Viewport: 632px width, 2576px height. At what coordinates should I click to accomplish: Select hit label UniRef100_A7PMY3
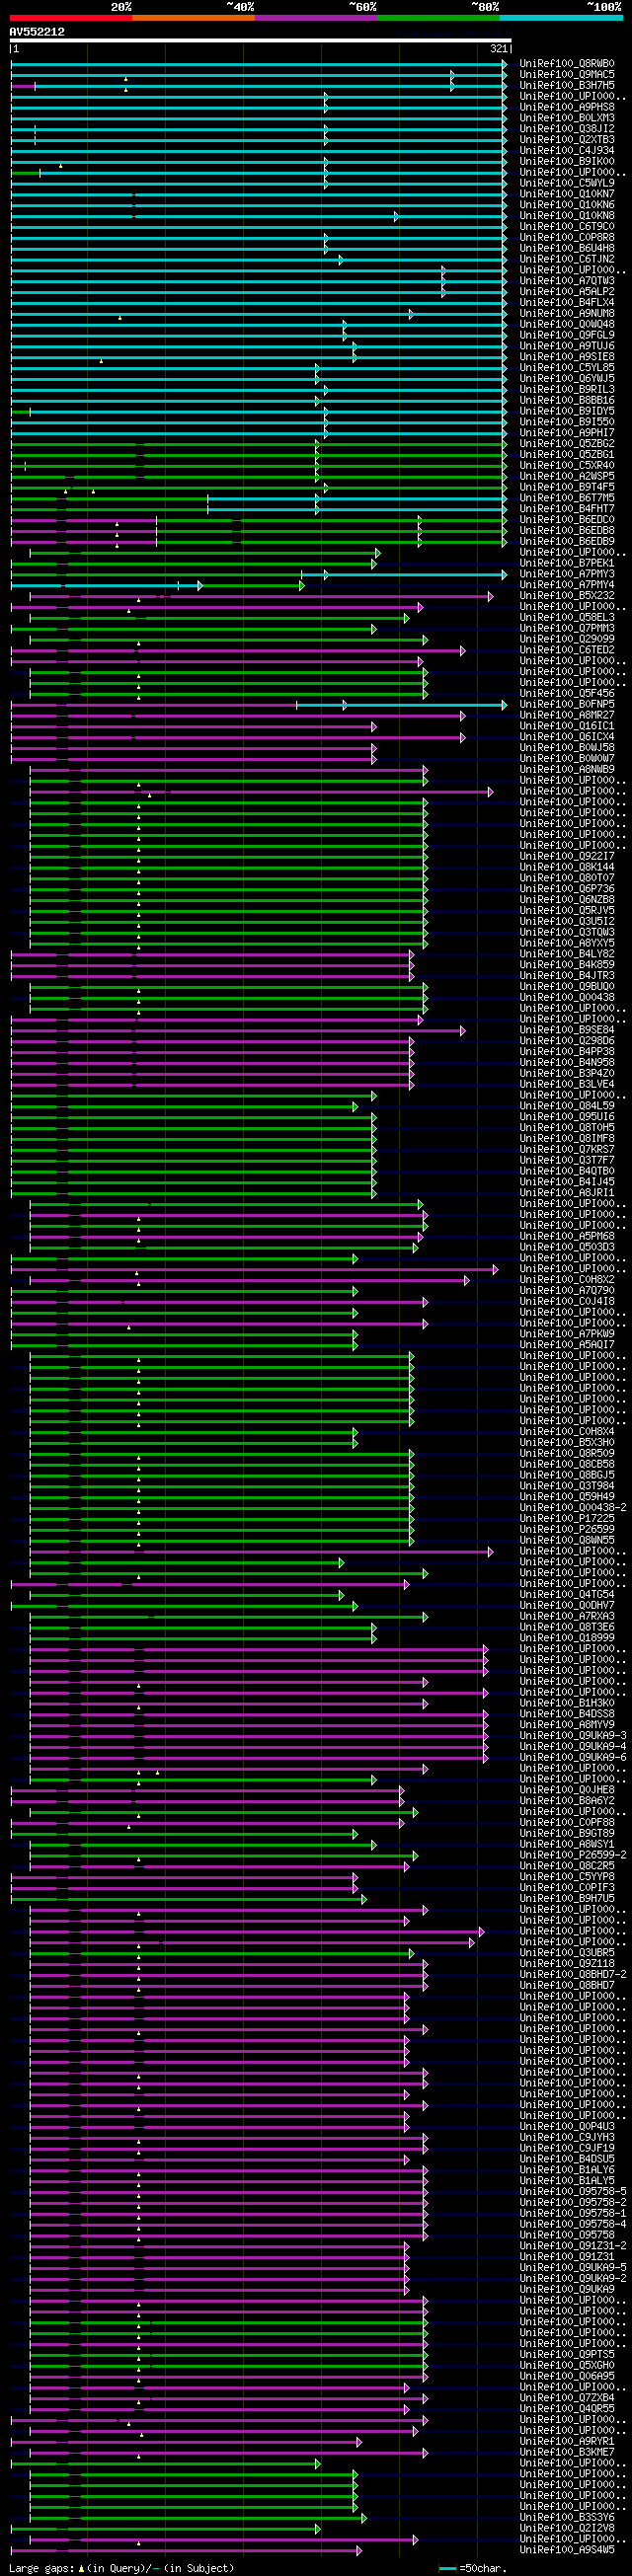click(567, 574)
